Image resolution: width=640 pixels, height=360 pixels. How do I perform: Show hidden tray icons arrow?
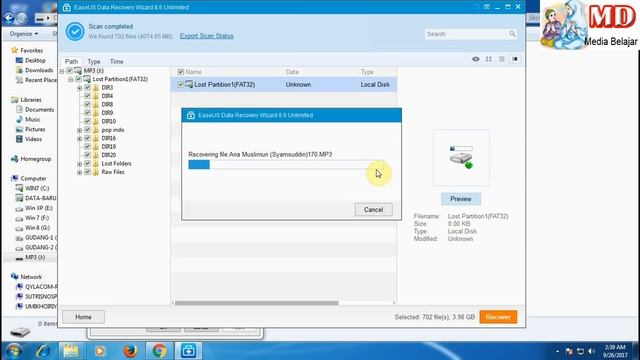(557, 351)
